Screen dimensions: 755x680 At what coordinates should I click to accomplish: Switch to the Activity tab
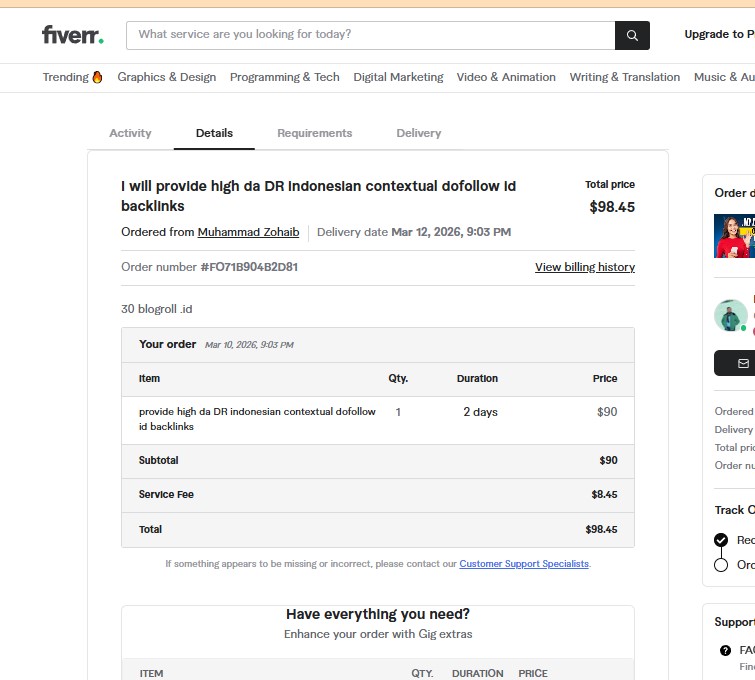(130, 133)
